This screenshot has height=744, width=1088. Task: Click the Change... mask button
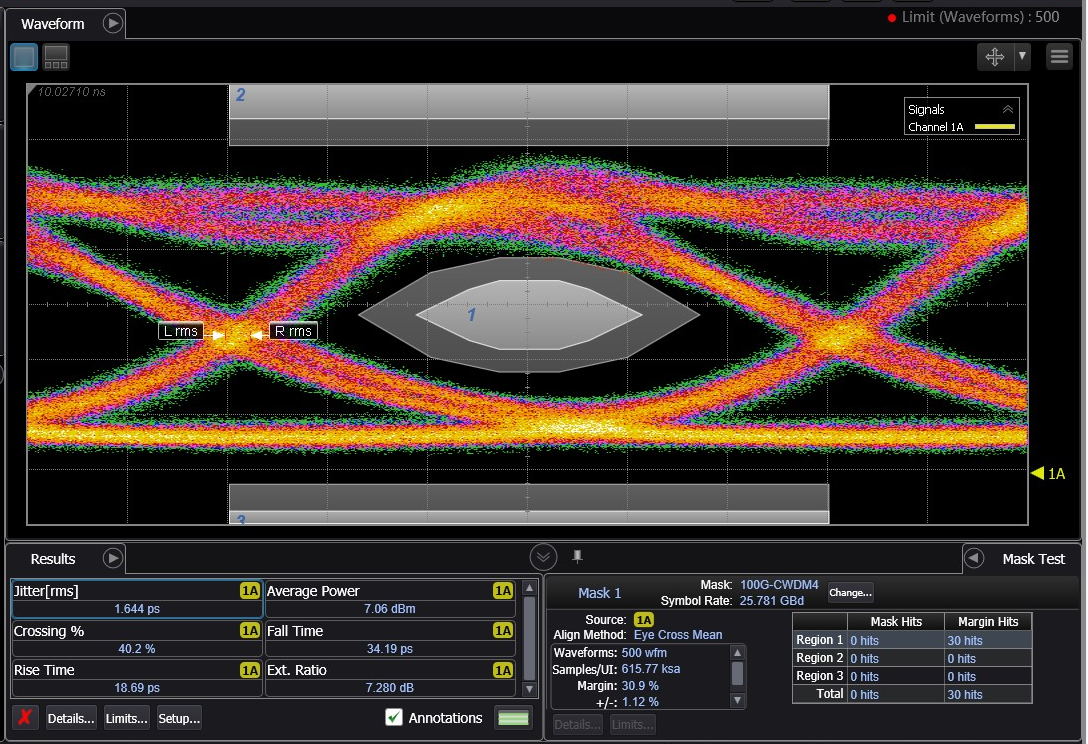pos(850,592)
